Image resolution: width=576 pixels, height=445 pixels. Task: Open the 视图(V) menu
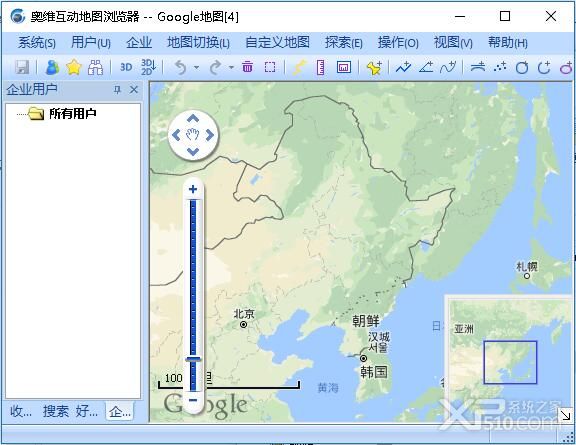click(453, 43)
